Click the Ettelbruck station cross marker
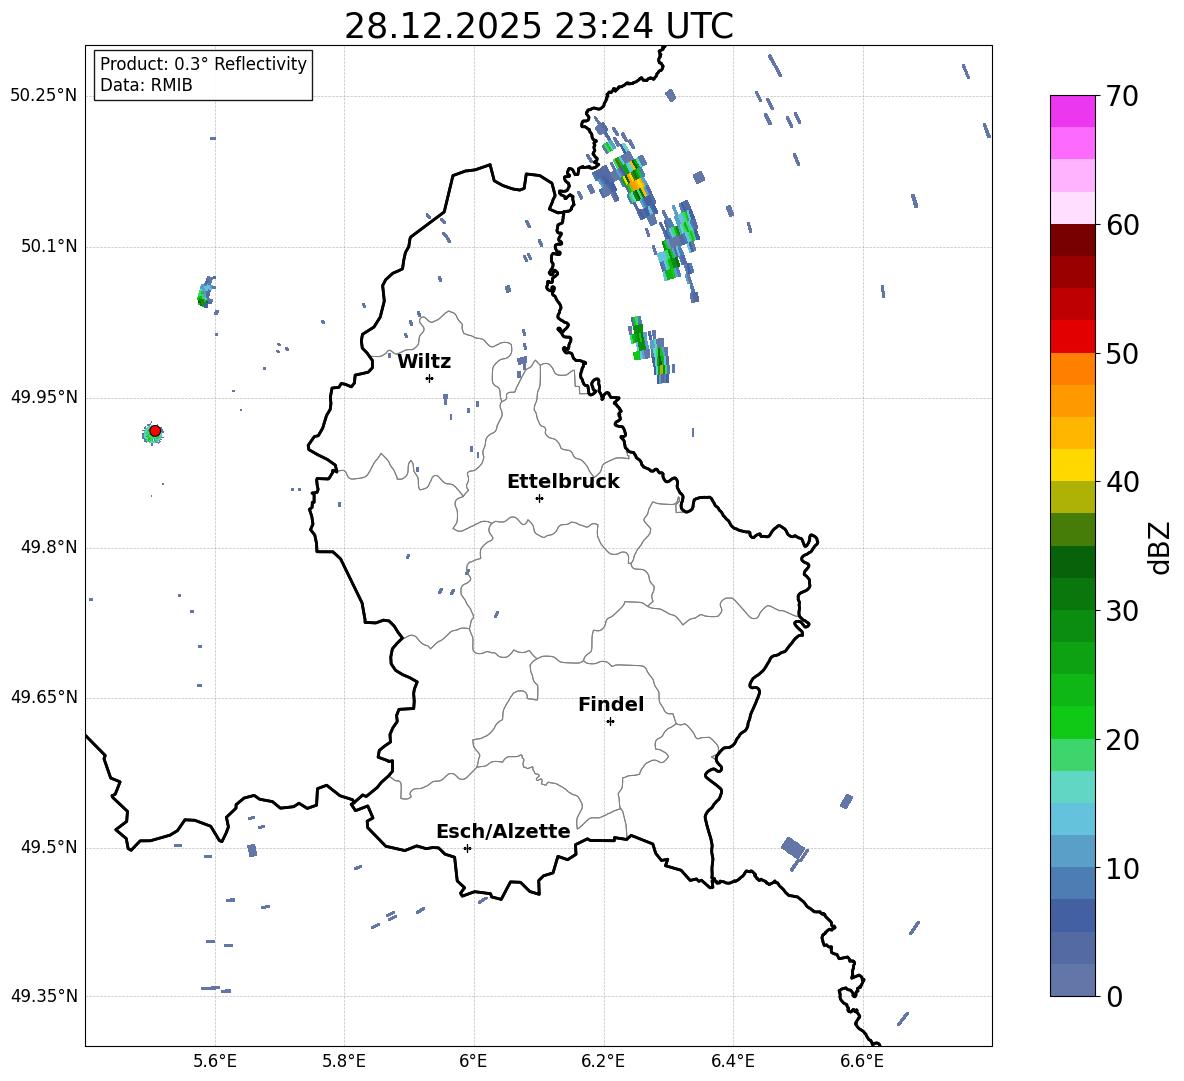The height and width of the screenshot is (1081, 1184). click(539, 498)
